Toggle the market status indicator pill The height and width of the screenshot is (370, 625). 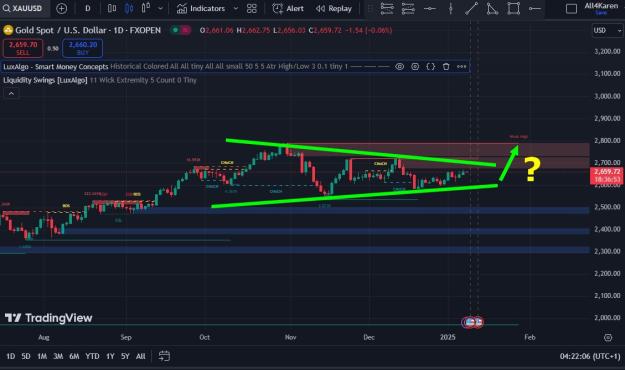180,30
